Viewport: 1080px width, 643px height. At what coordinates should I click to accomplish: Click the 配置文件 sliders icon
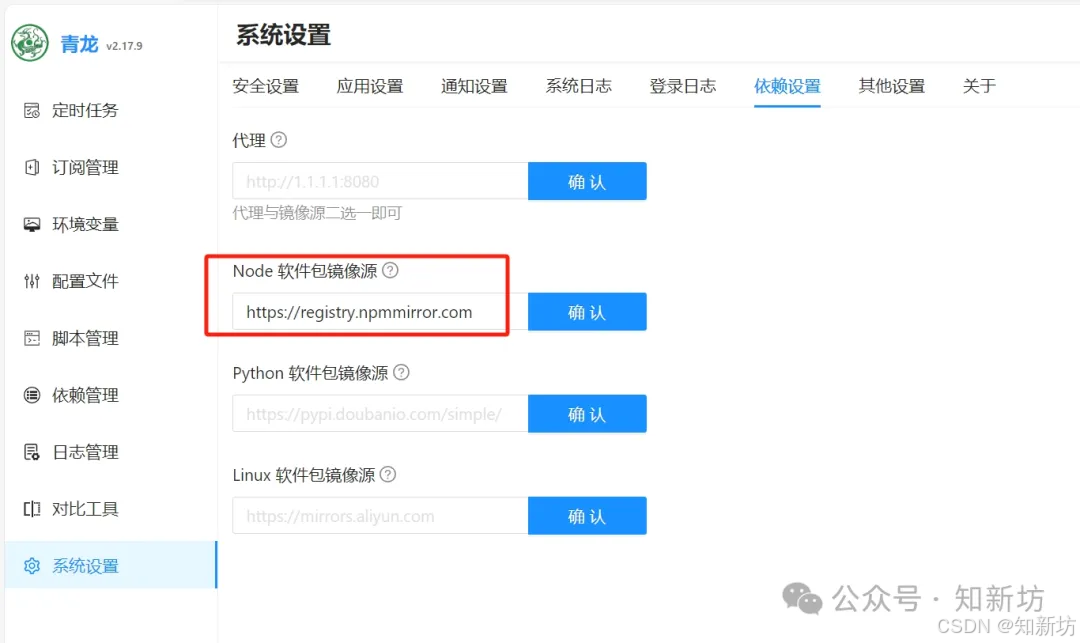[x=32, y=281]
